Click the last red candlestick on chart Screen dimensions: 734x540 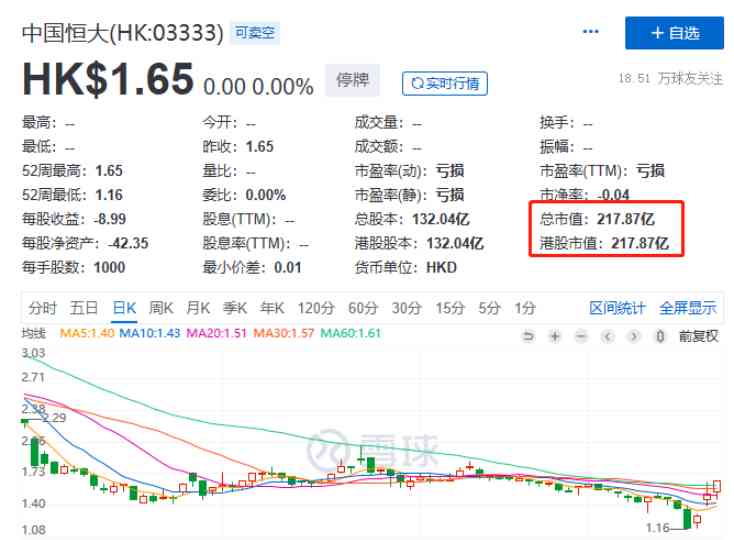[x=717, y=488]
